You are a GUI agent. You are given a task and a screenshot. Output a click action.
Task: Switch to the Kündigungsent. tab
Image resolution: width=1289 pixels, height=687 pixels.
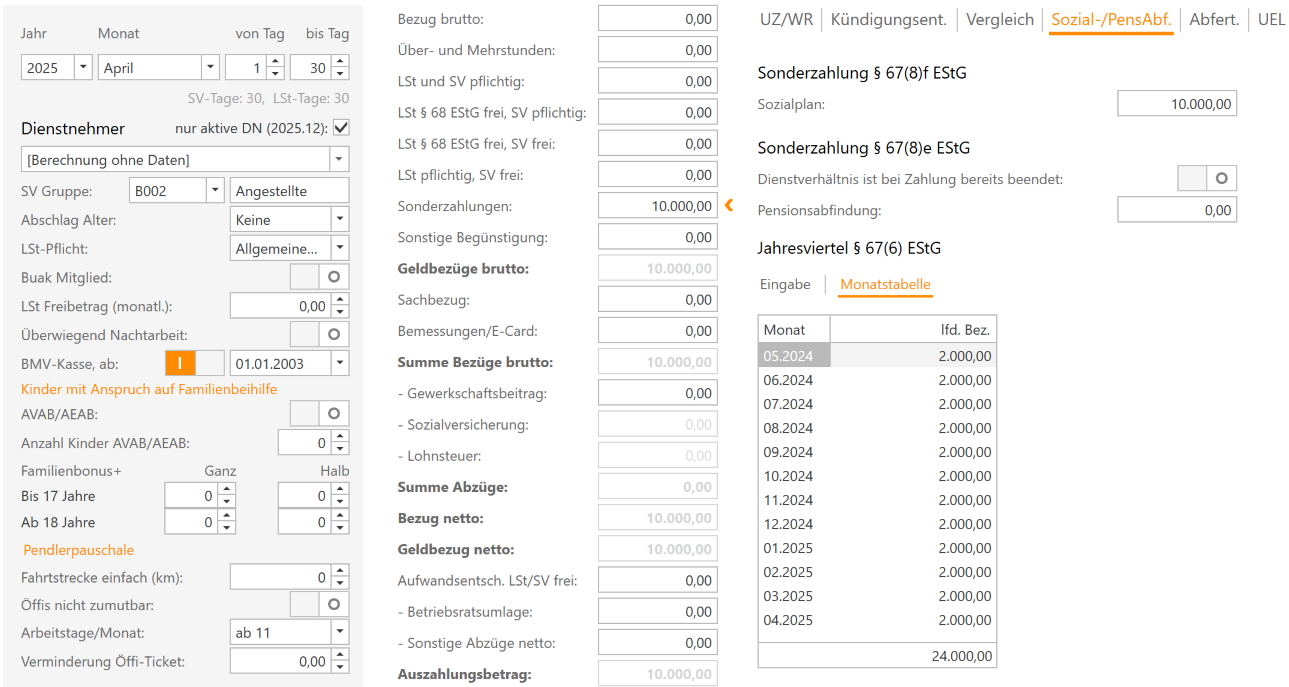[889, 19]
